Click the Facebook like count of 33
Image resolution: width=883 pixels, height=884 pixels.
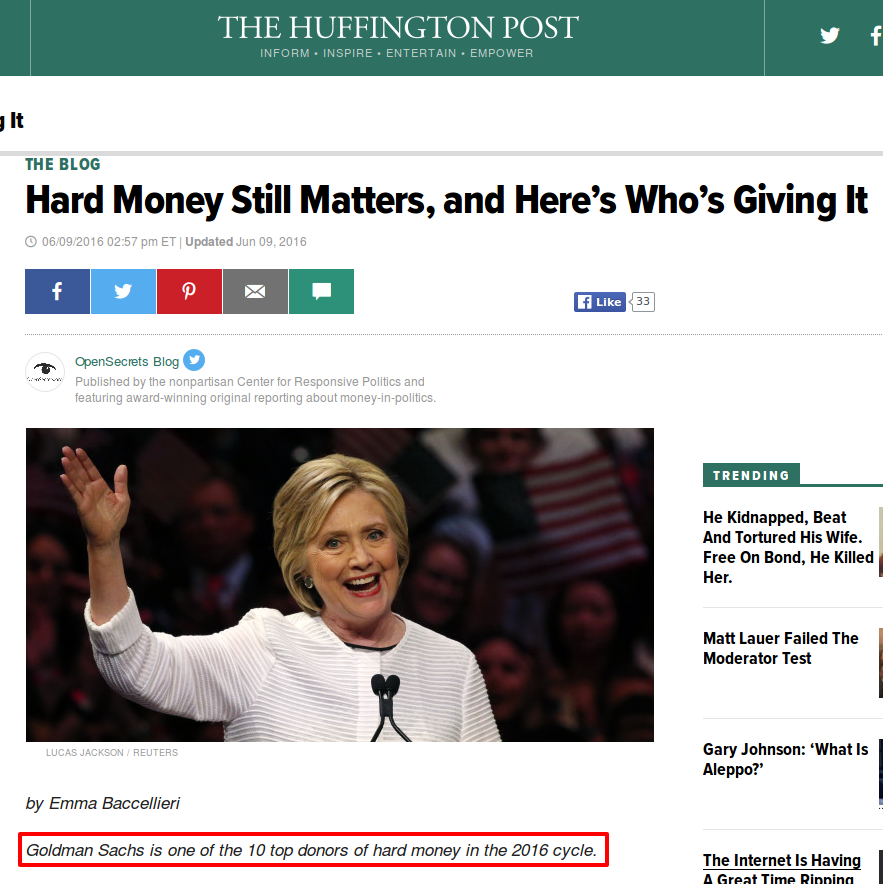(643, 302)
